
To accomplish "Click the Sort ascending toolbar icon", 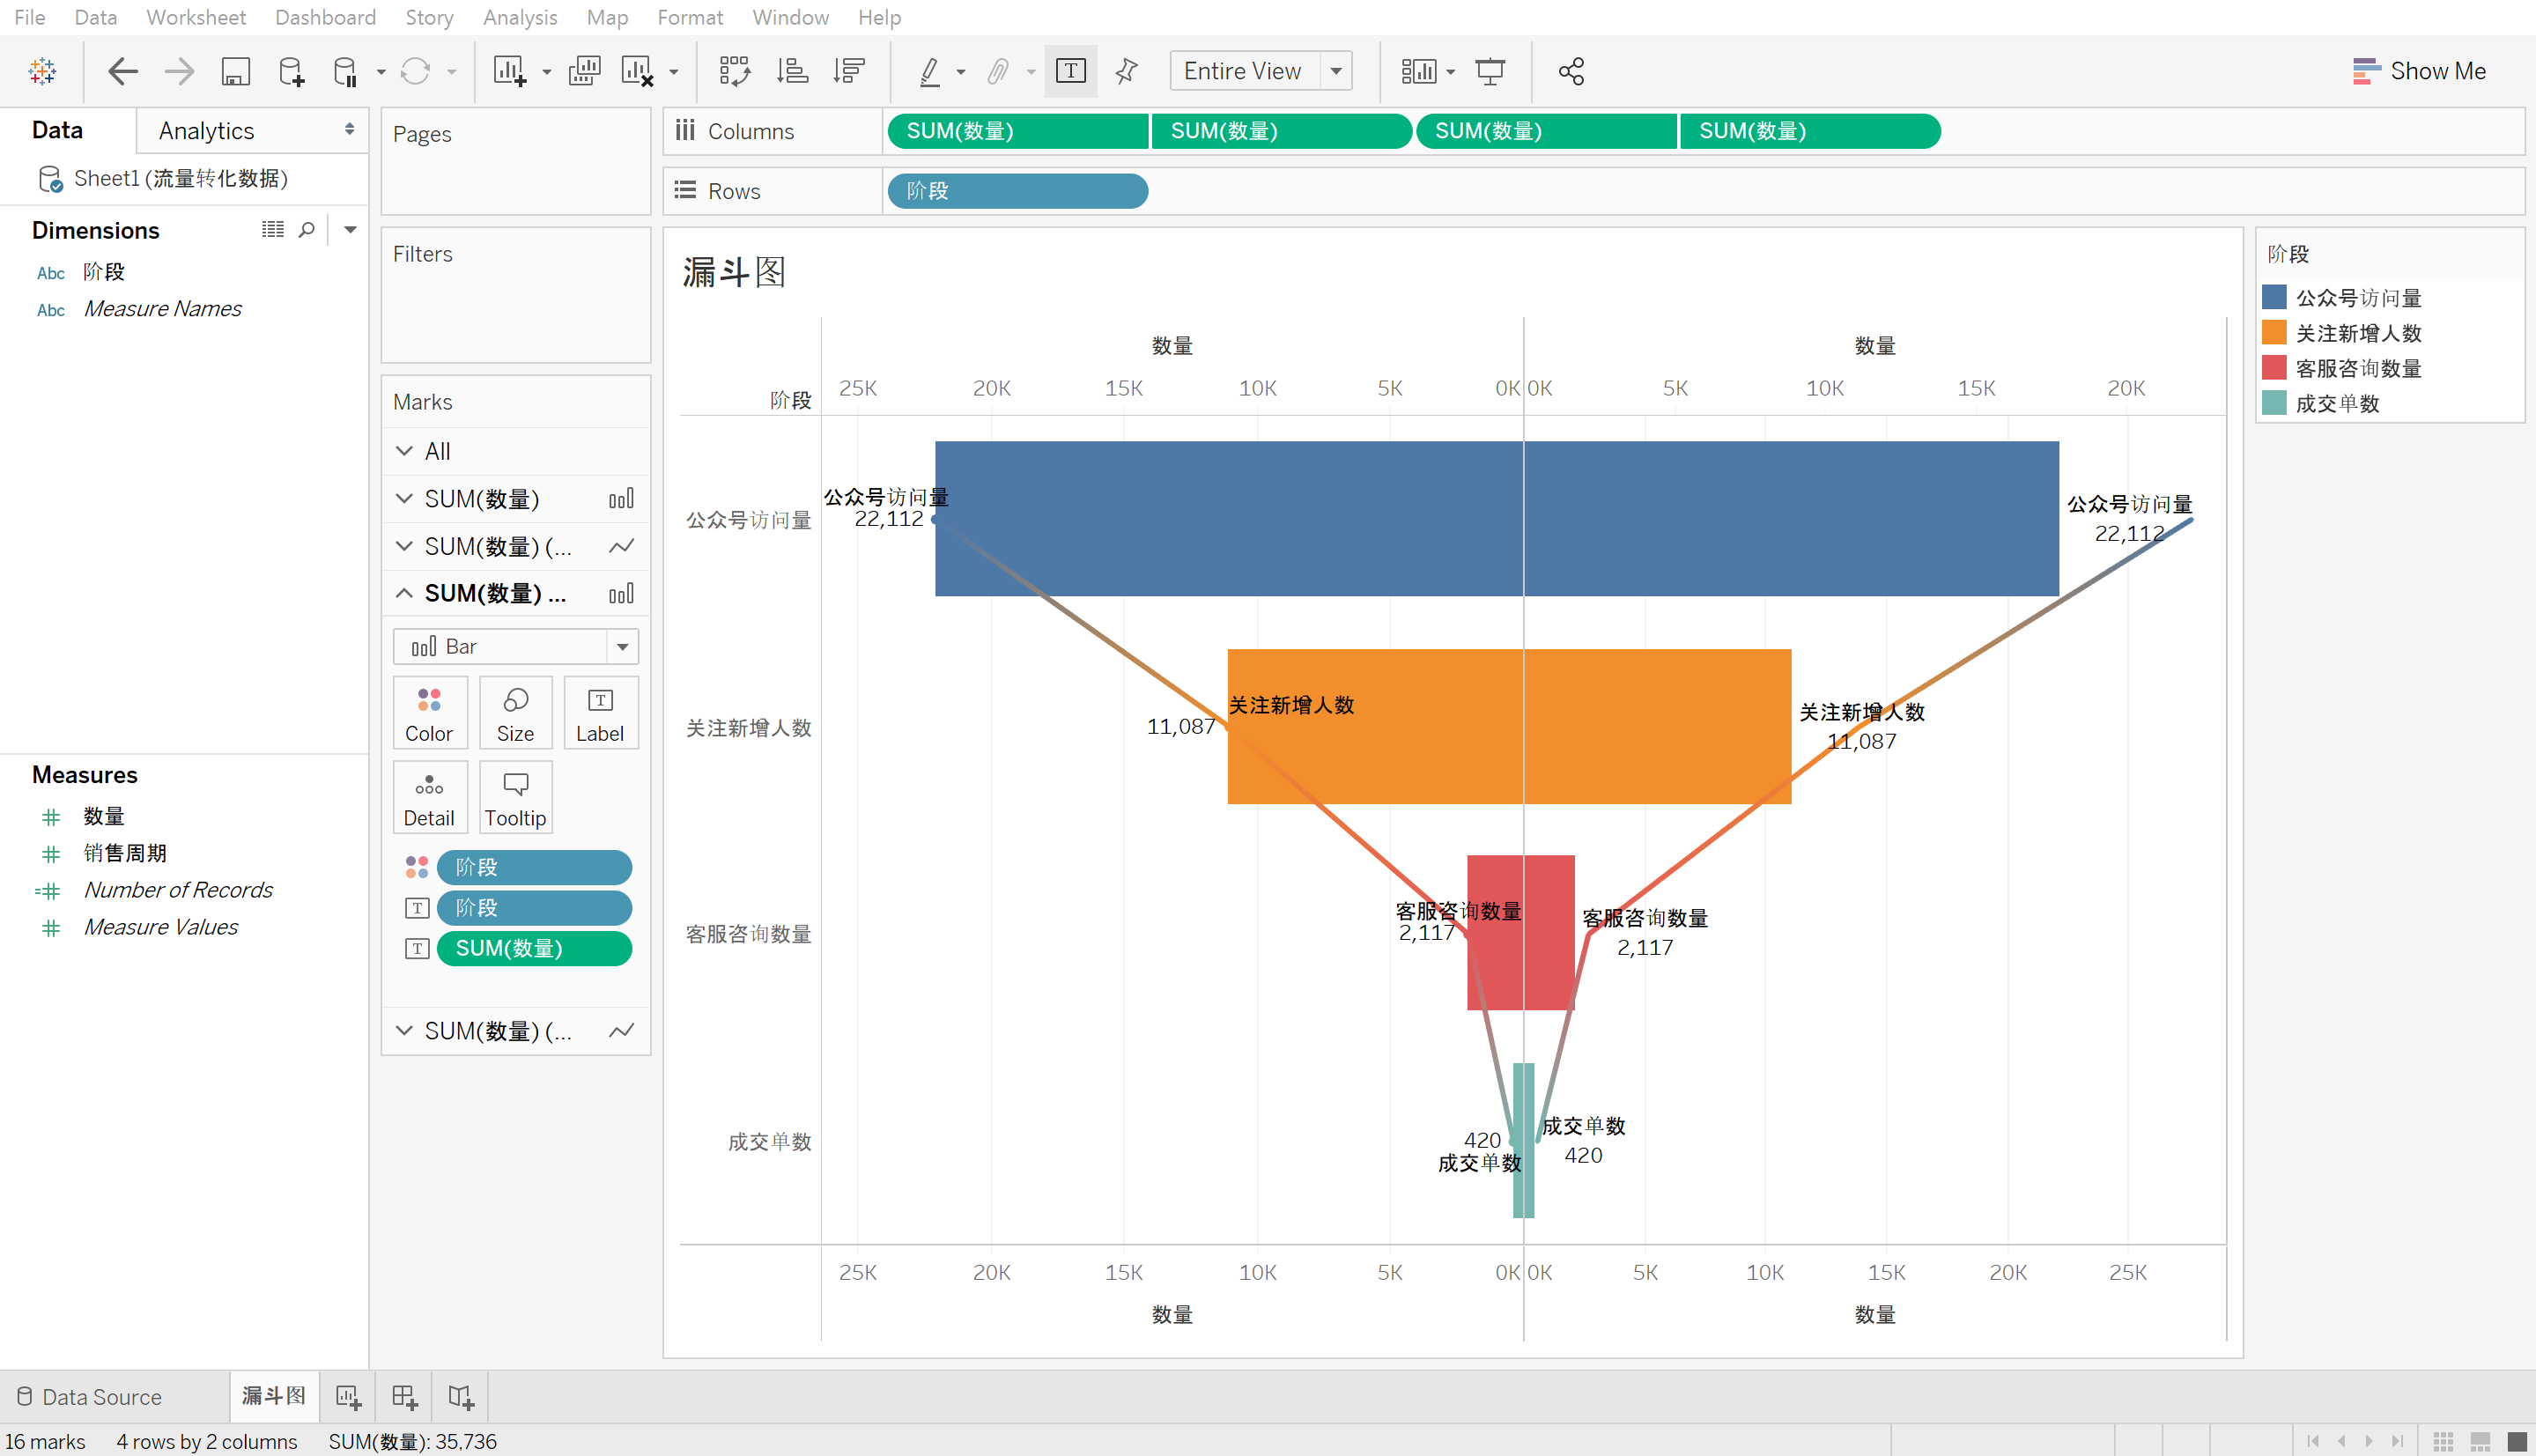I will click(792, 71).
